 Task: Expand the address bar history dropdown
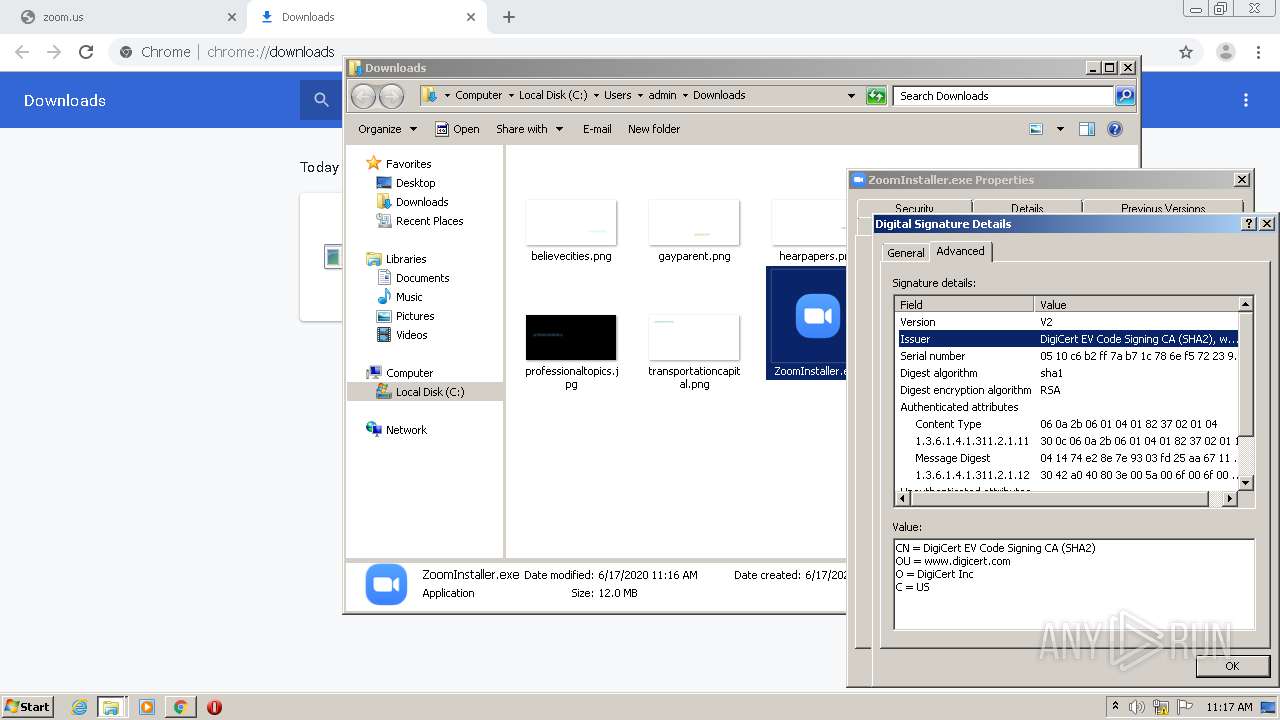coord(851,96)
